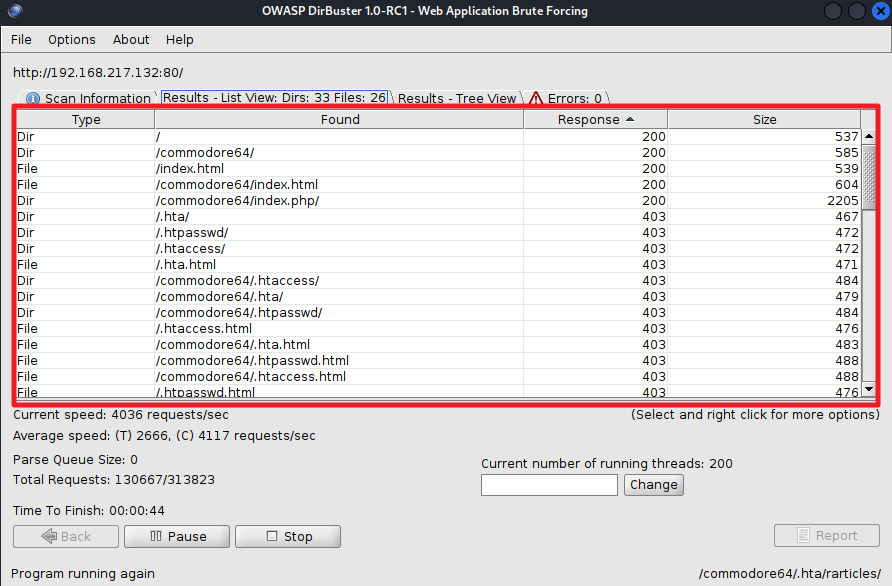892x586 pixels.
Task: Click the DirBuster app icon in title bar
Action: [15, 11]
